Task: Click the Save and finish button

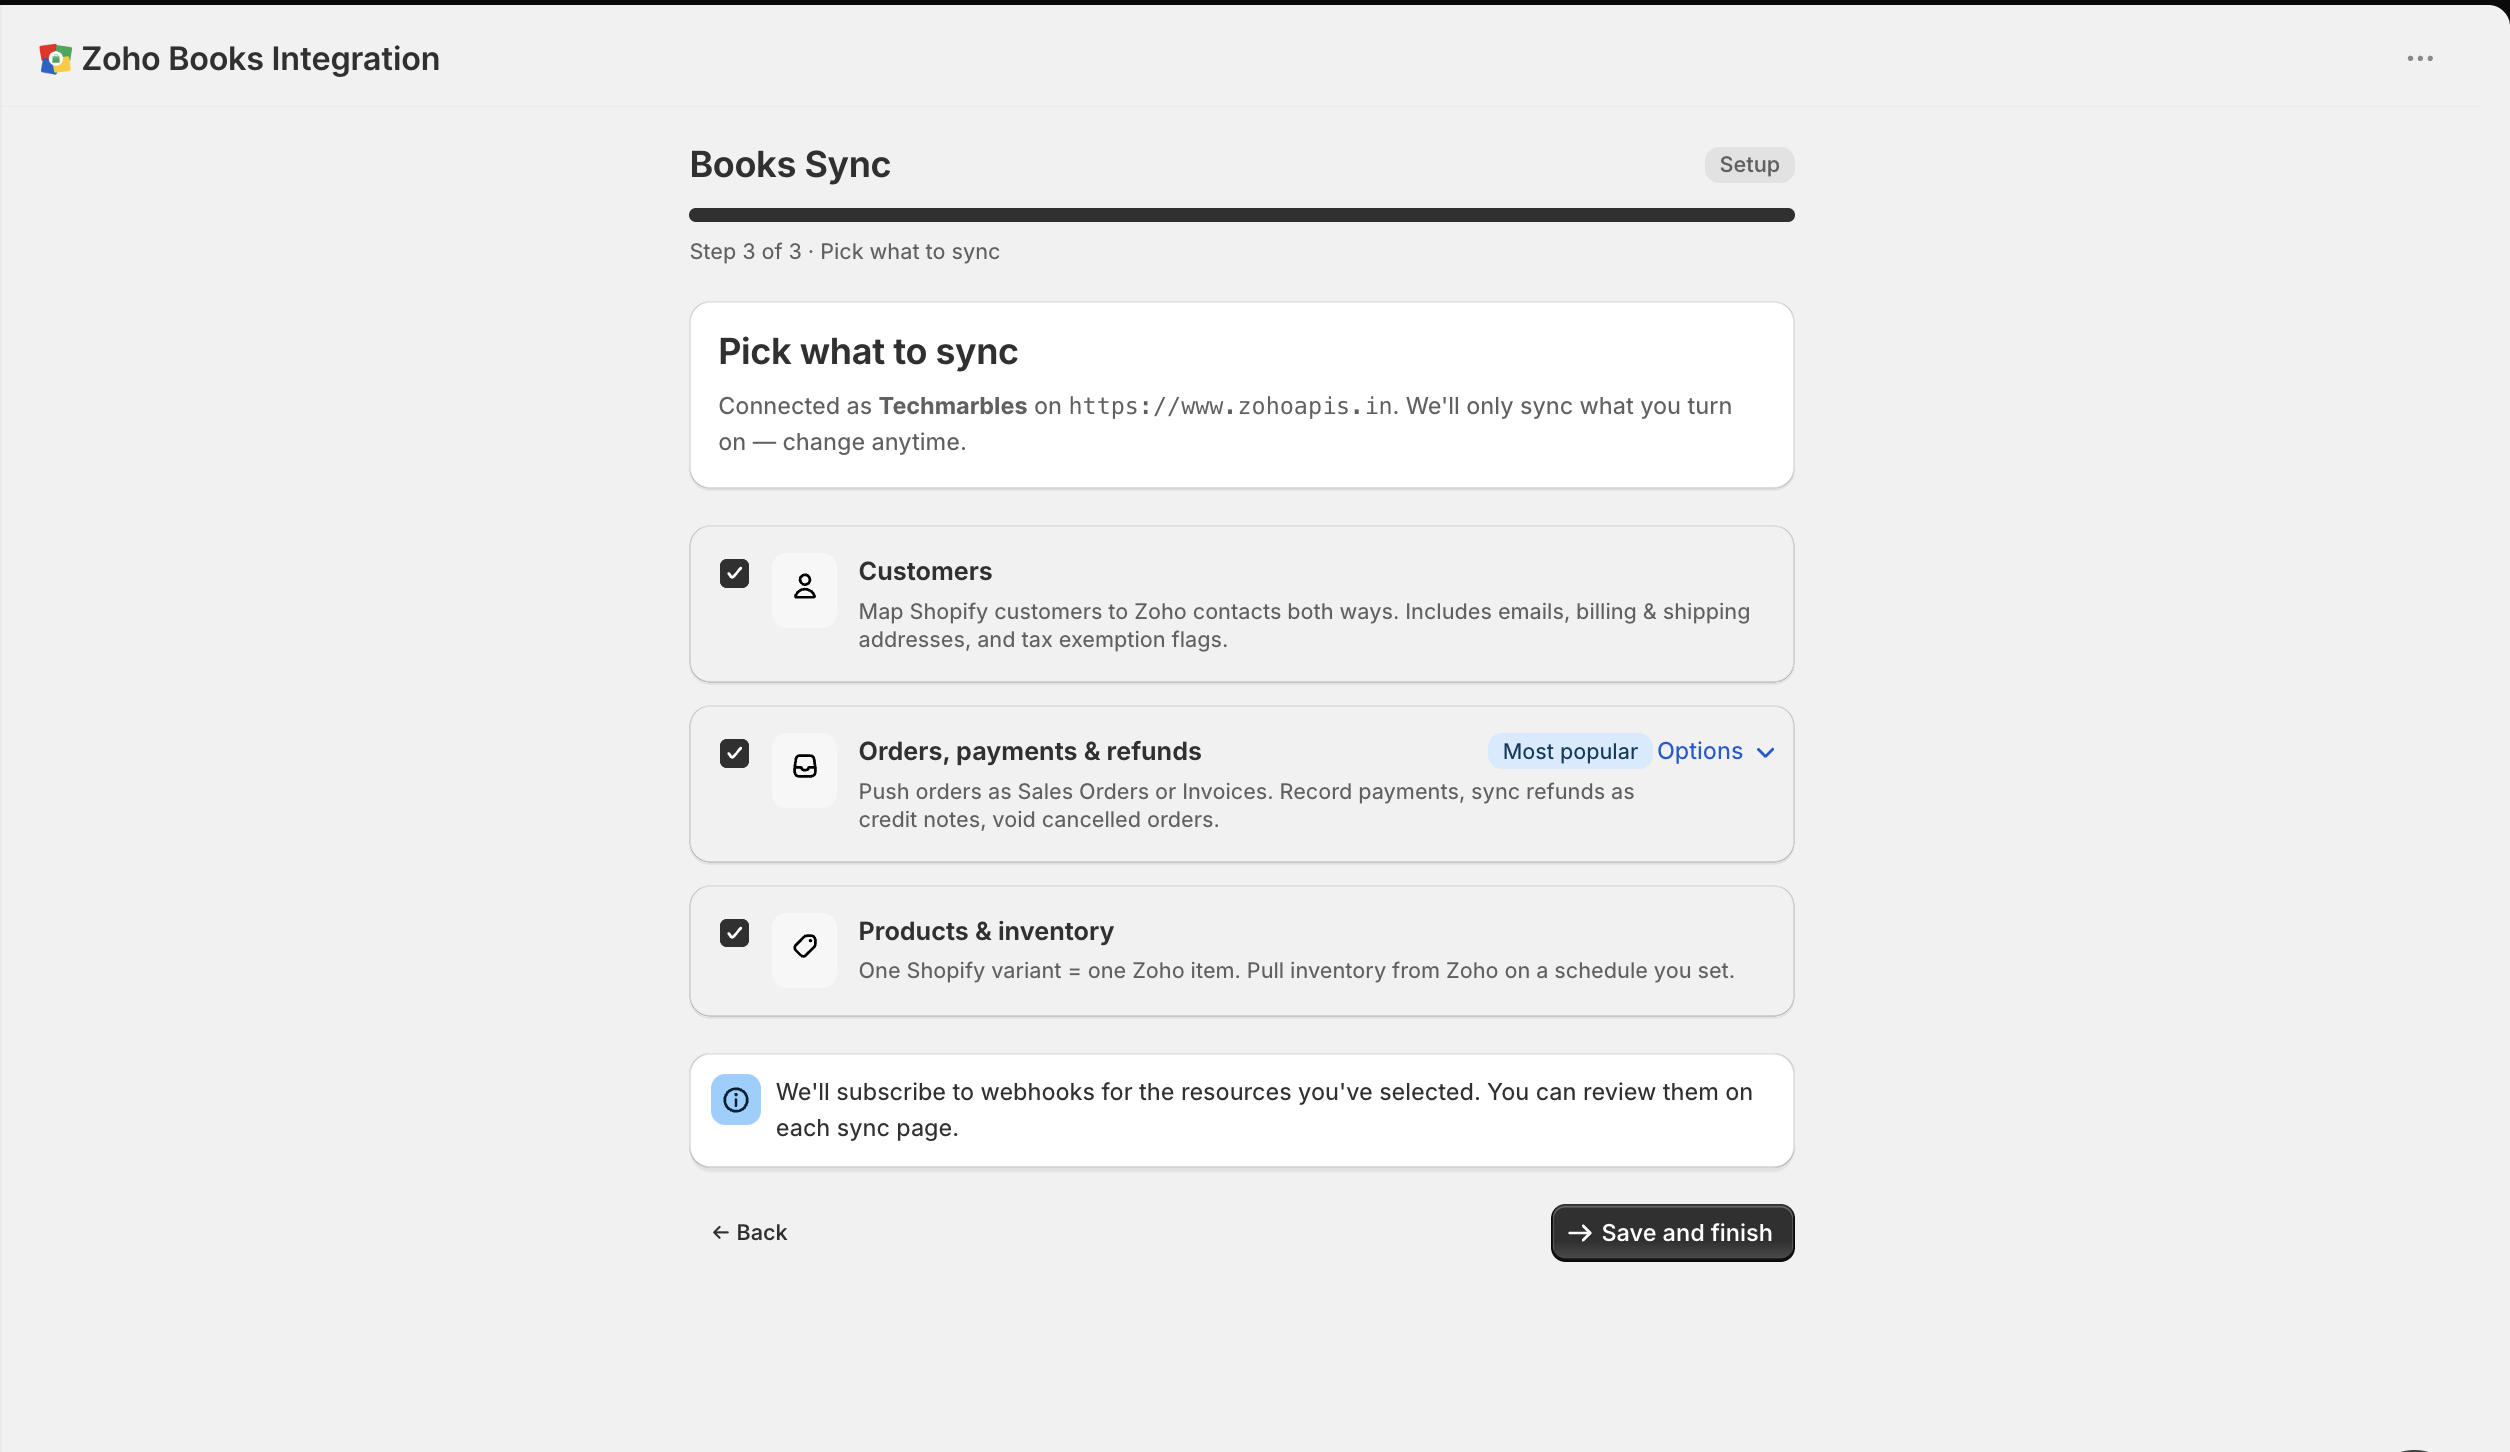Action: coord(1672,1233)
